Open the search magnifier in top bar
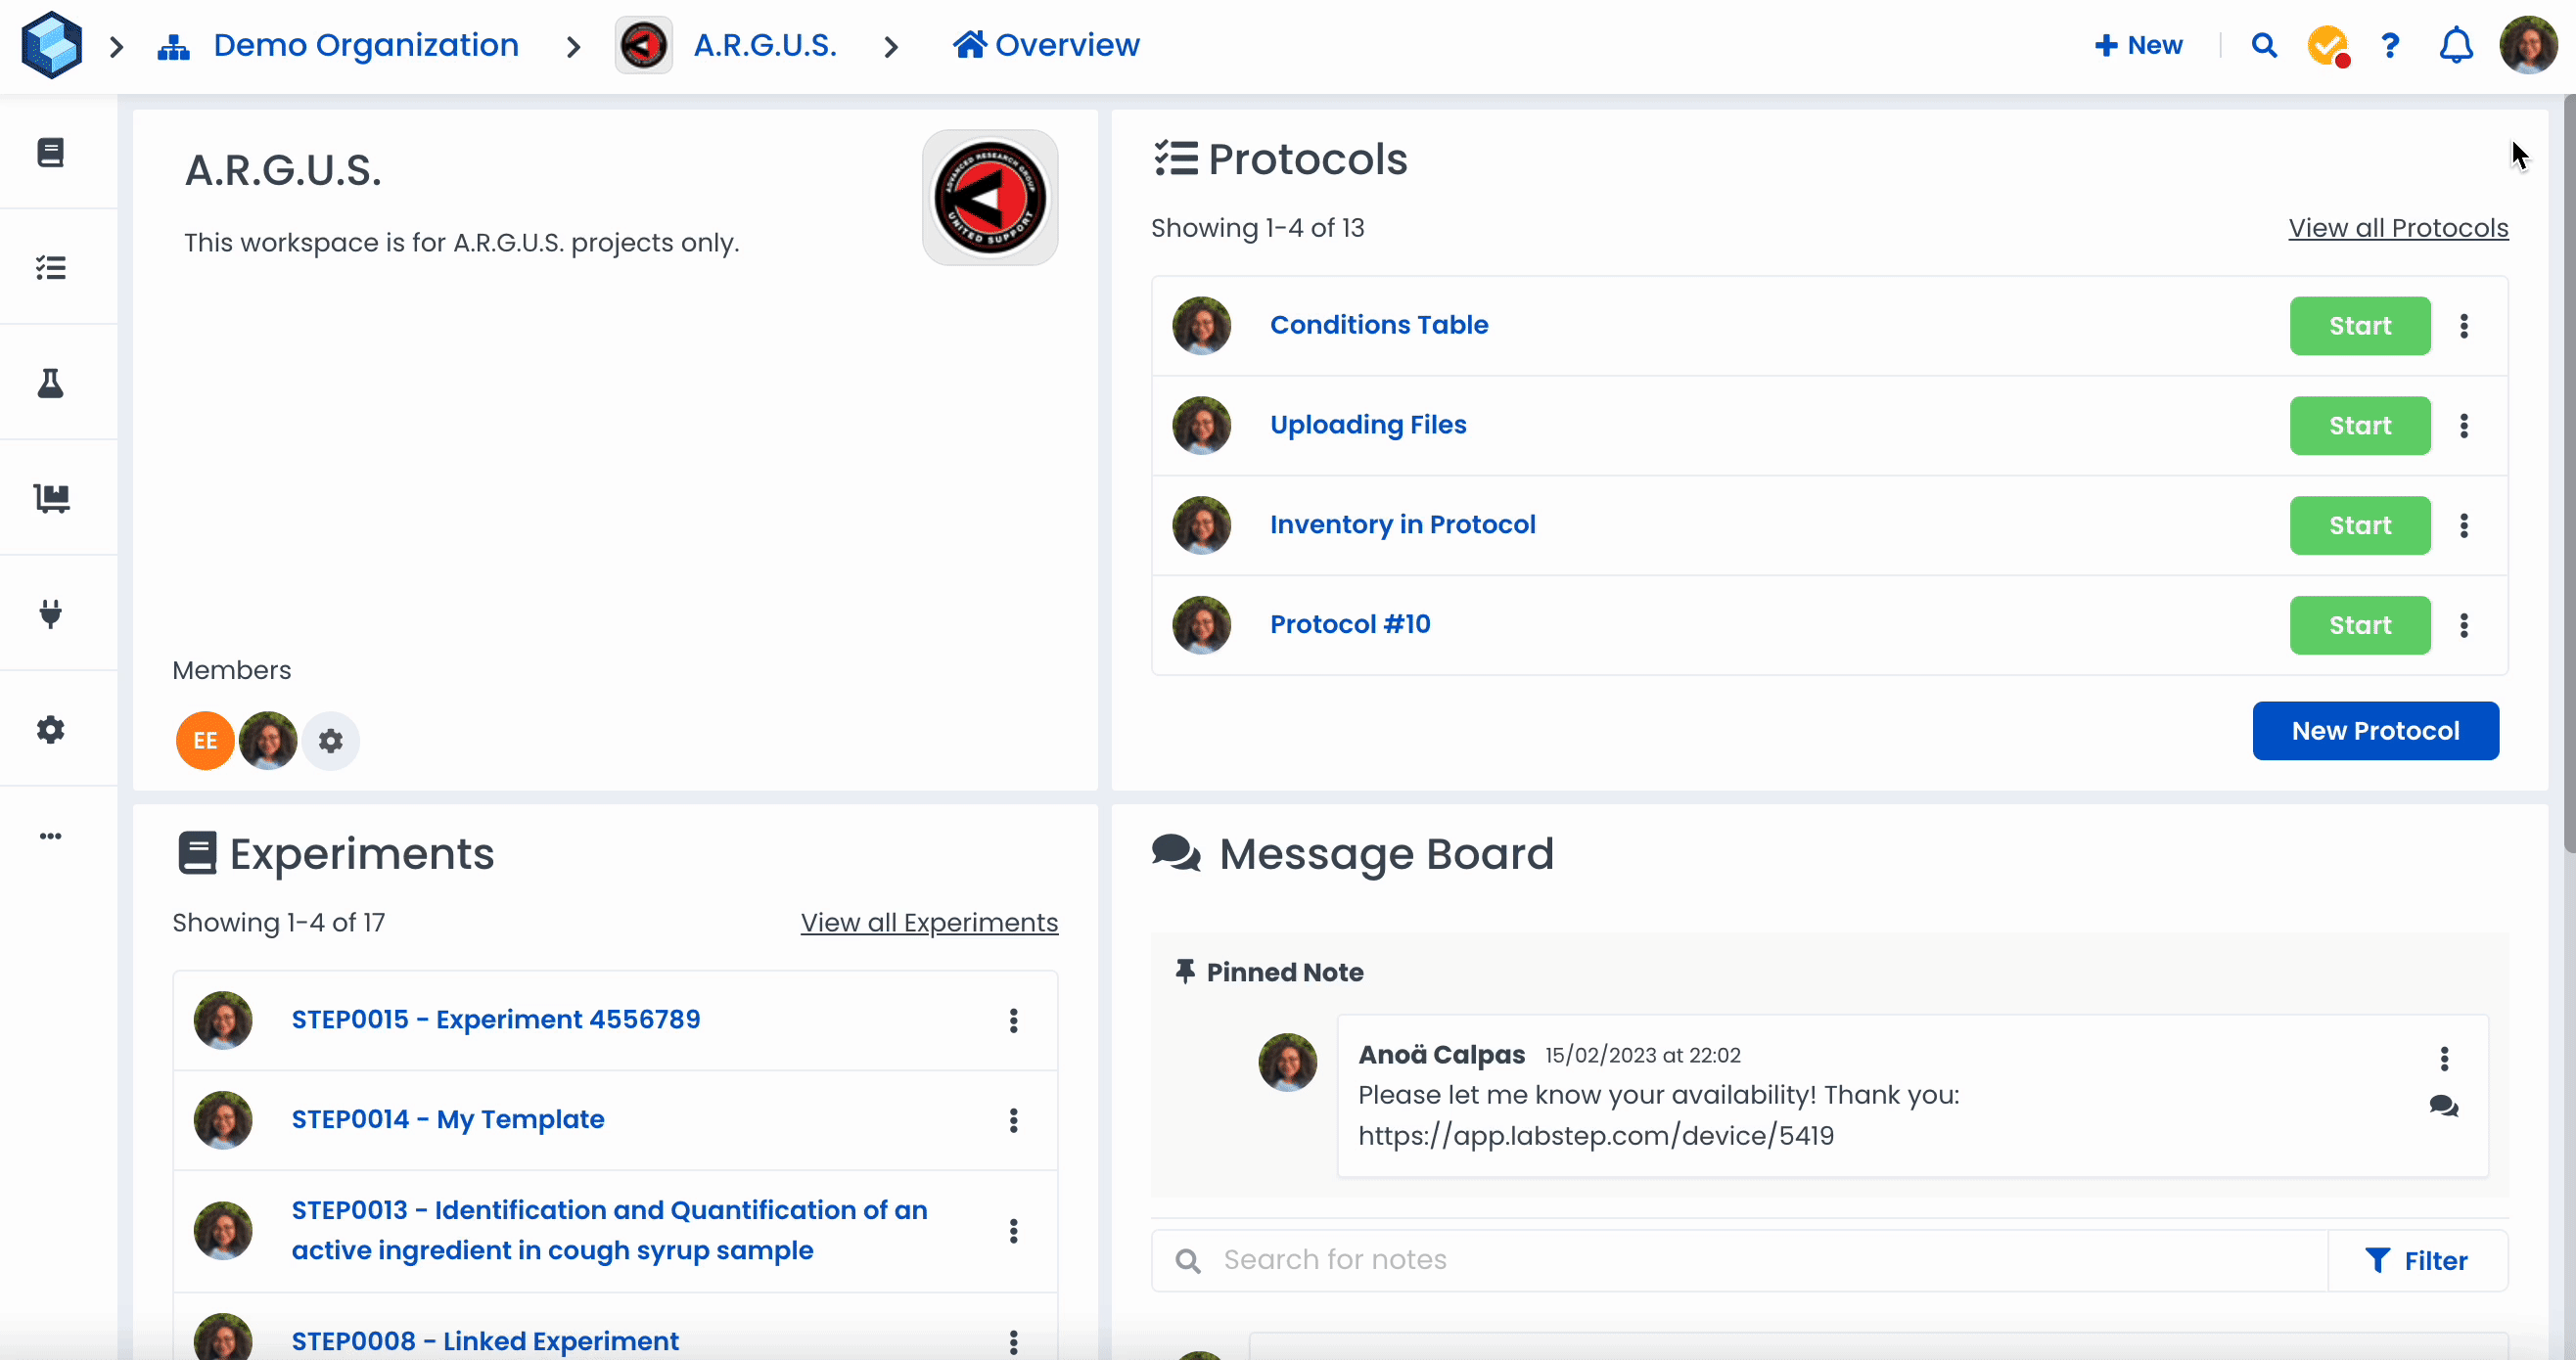2576x1360 pixels. pyautogui.click(x=2264, y=45)
